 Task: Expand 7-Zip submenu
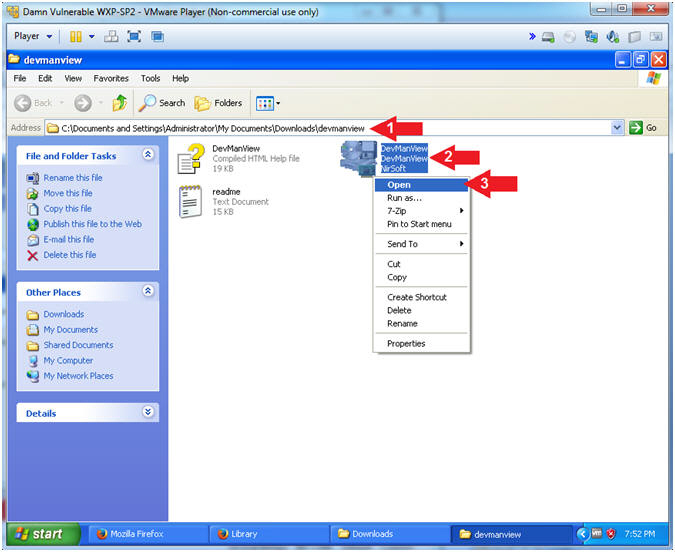(x=421, y=211)
